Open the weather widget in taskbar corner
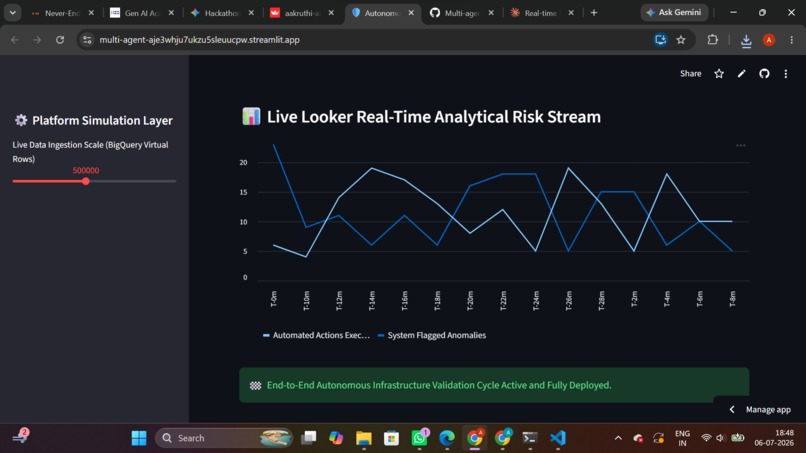806x453 pixels. click(21, 437)
